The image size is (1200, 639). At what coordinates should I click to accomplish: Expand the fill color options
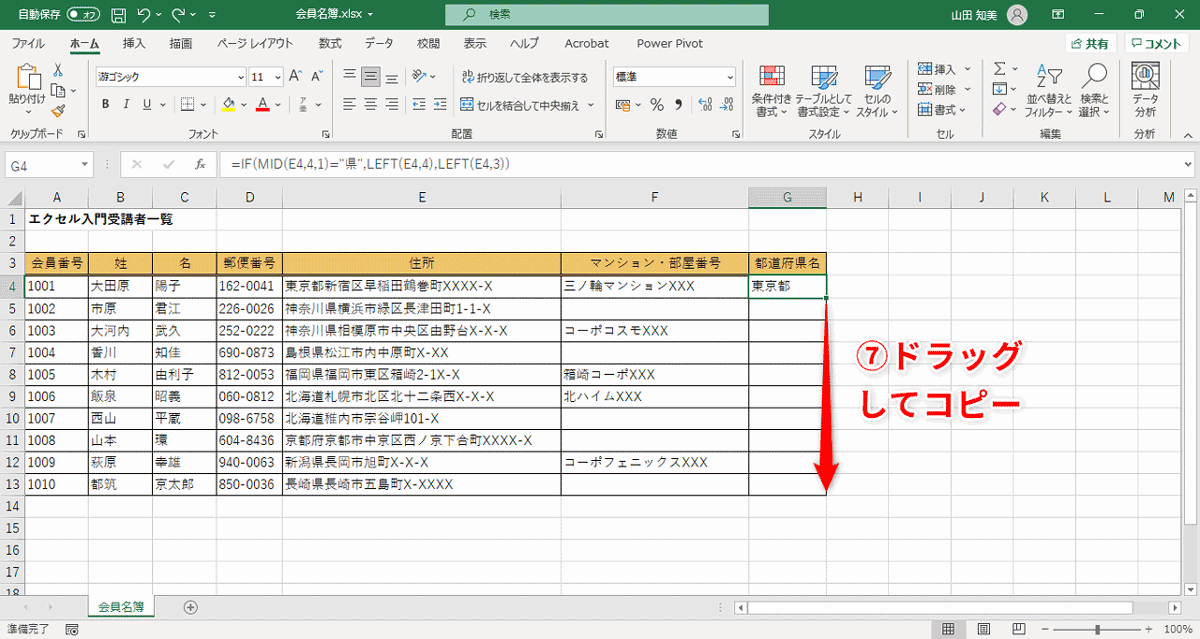point(243,103)
